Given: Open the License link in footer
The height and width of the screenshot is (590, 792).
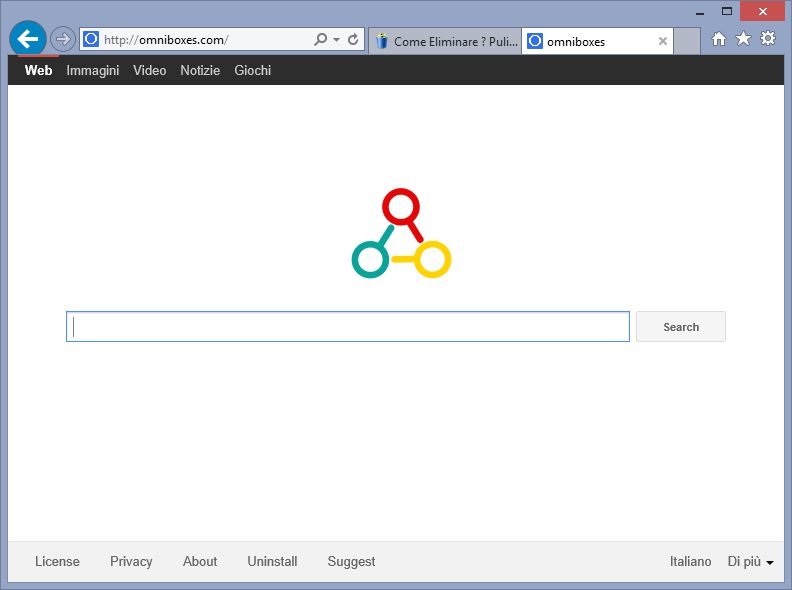Looking at the screenshot, I should pyautogui.click(x=57, y=561).
